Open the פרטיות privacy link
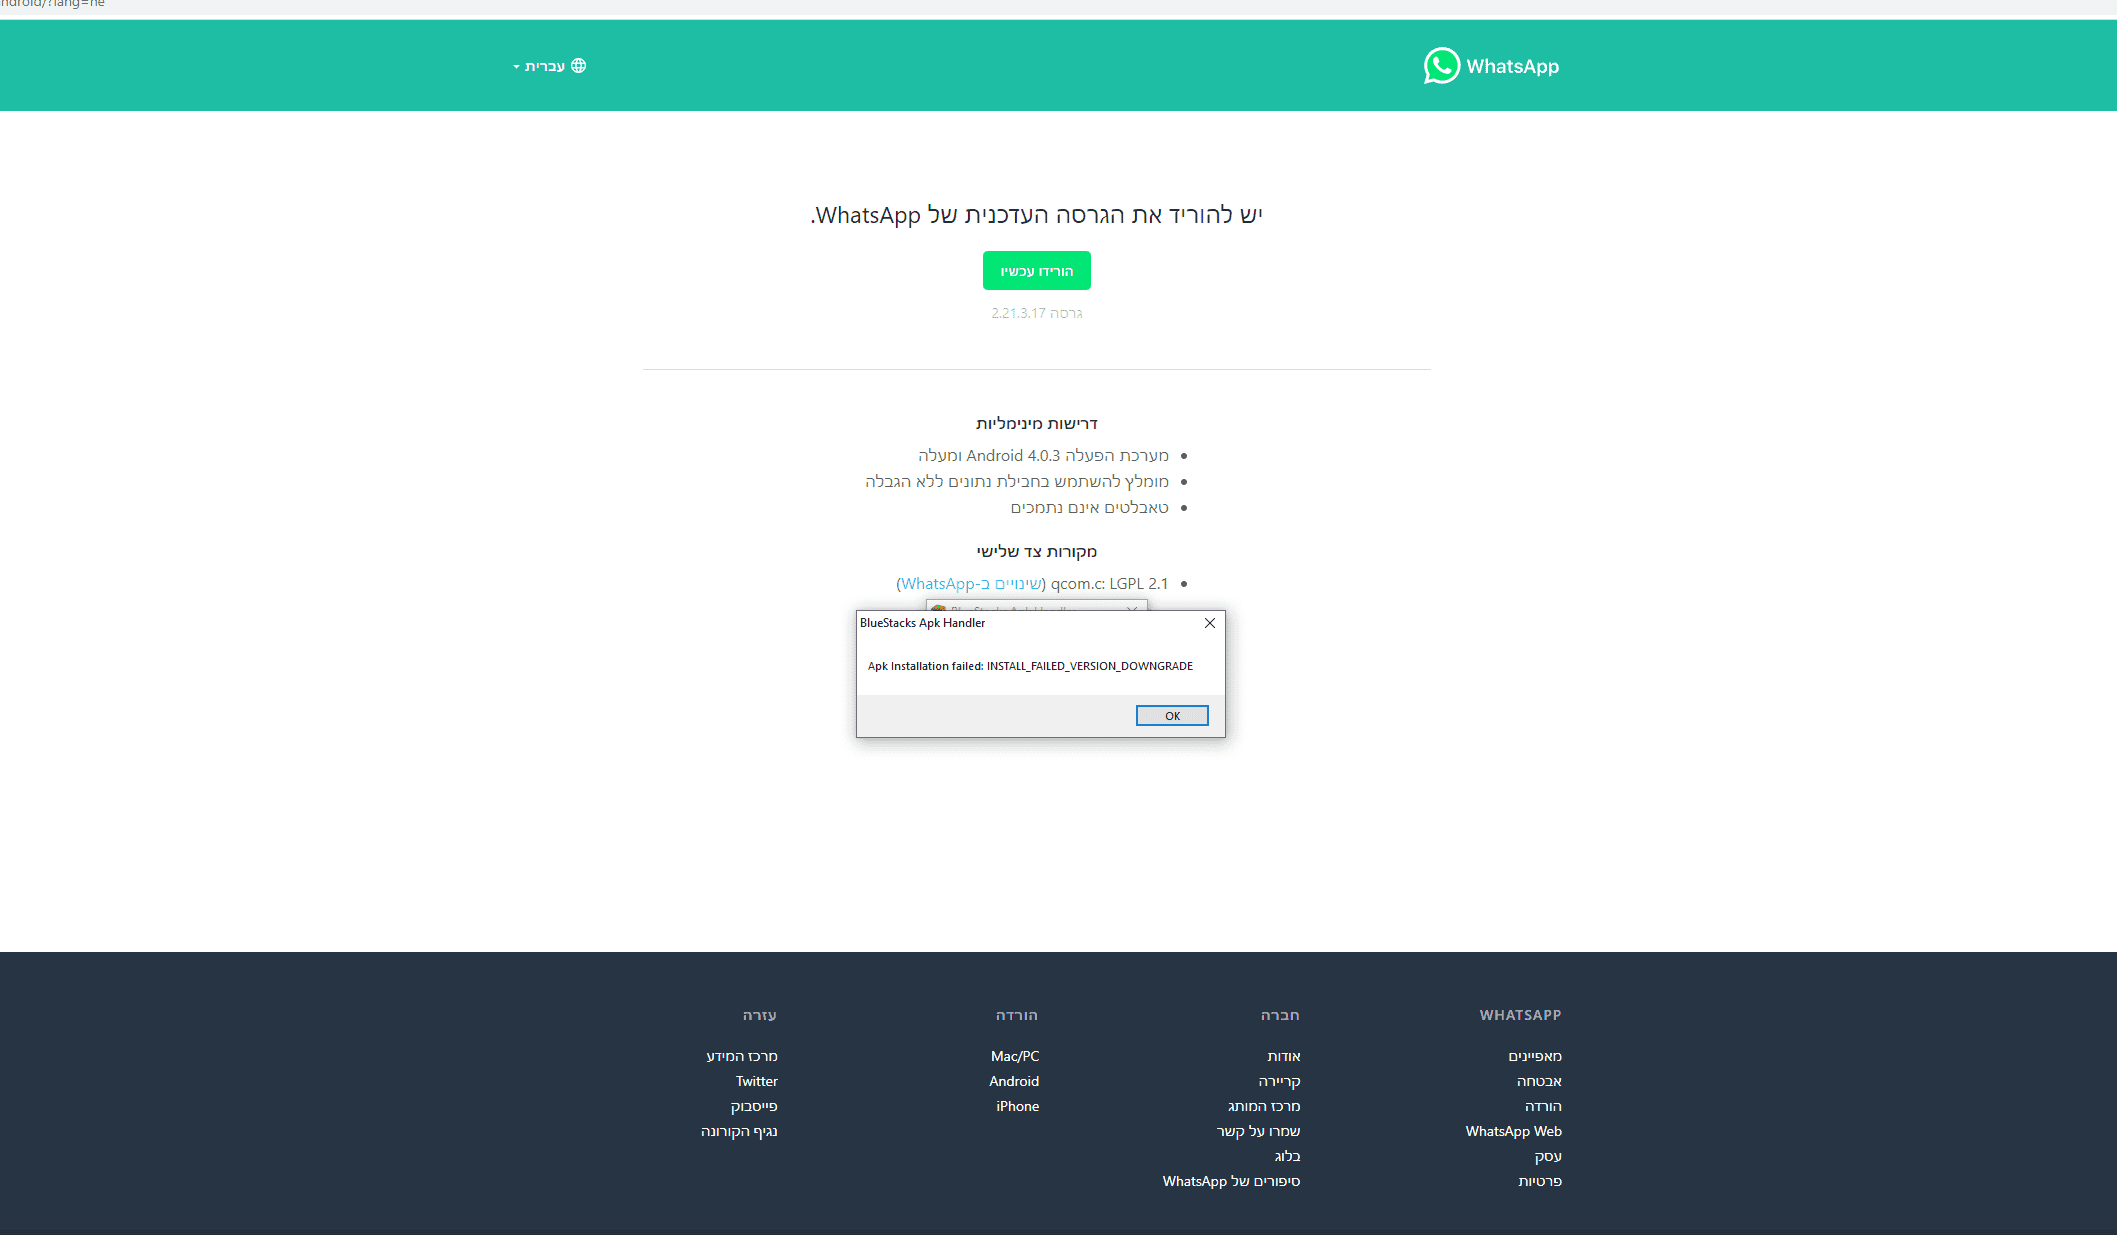The width and height of the screenshot is (2117, 1235). pos(1539,1181)
